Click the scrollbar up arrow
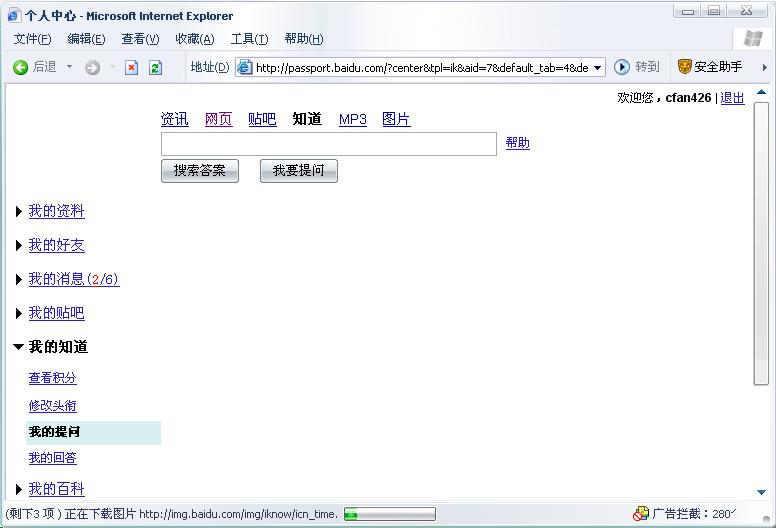 (x=761, y=92)
